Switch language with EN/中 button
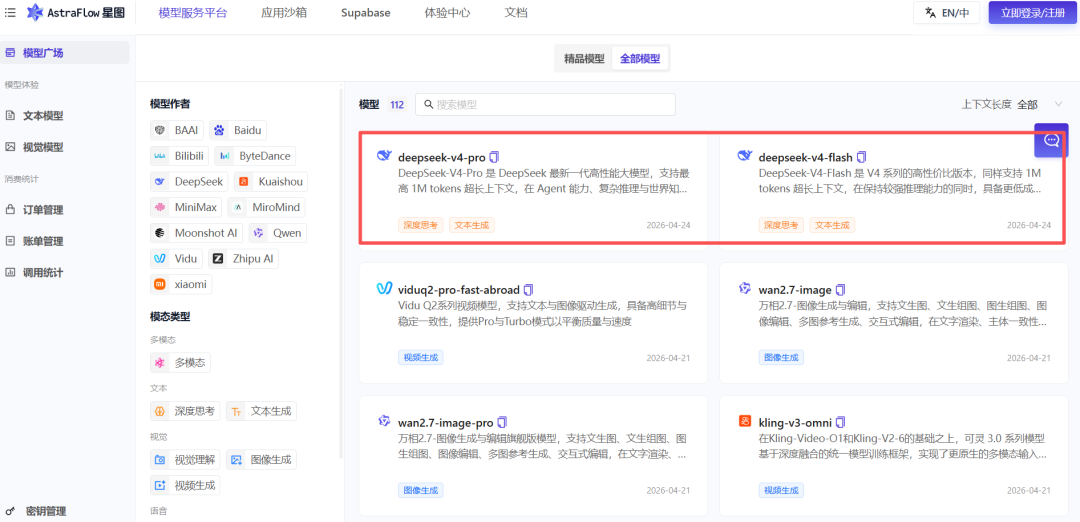The image size is (1080, 522). (x=946, y=12)
